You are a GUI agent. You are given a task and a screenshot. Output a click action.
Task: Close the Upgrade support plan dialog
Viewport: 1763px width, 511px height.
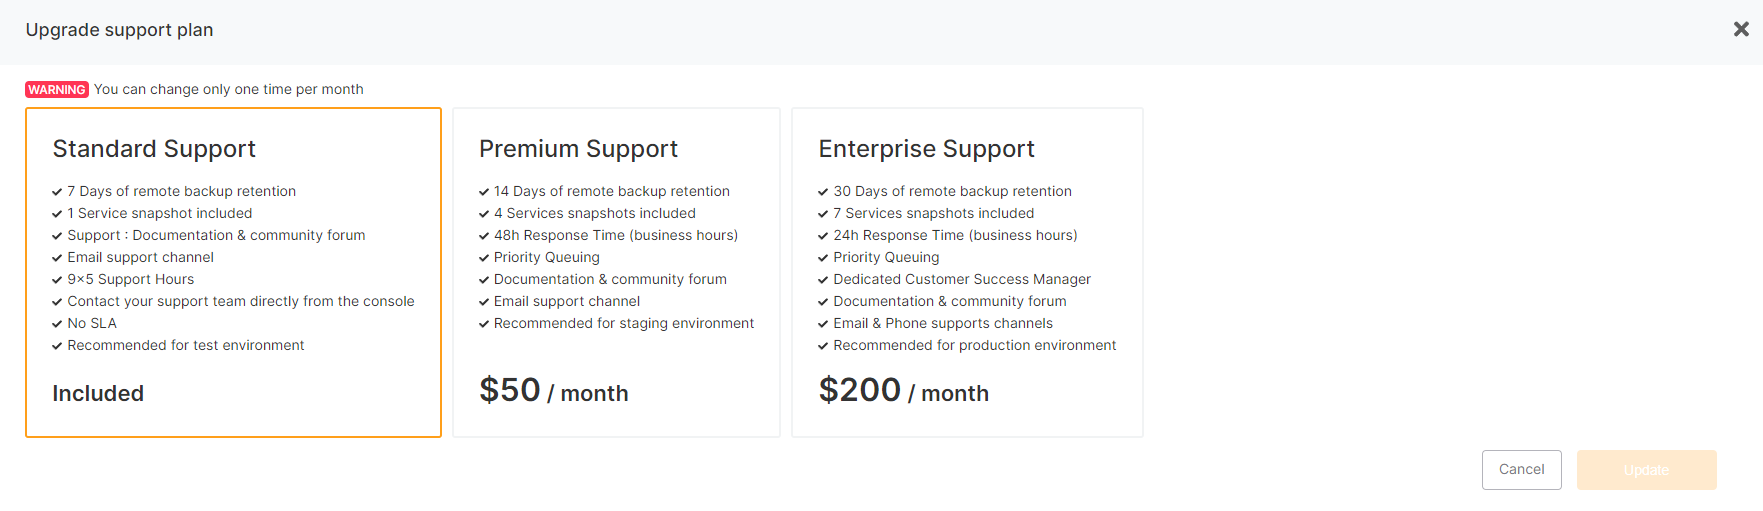(x=1741, y=30)
